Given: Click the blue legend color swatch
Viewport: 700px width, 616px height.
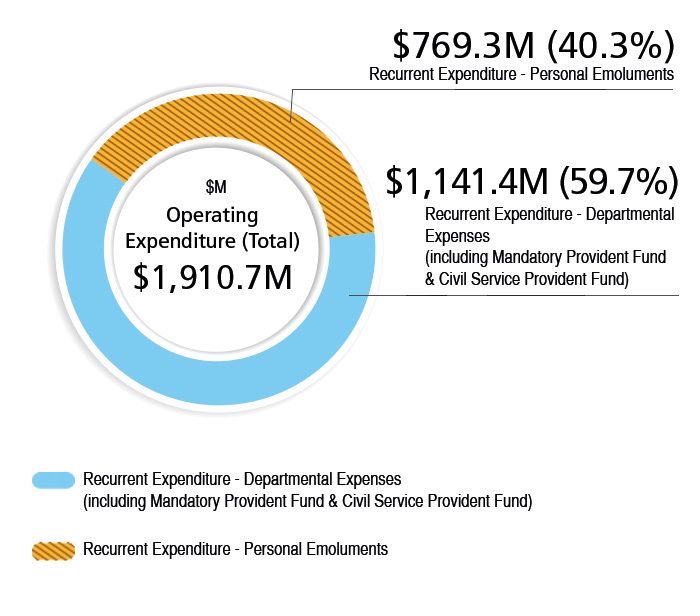Looking at the screenshot, I should pyautogui.click(x=54, y=480).
